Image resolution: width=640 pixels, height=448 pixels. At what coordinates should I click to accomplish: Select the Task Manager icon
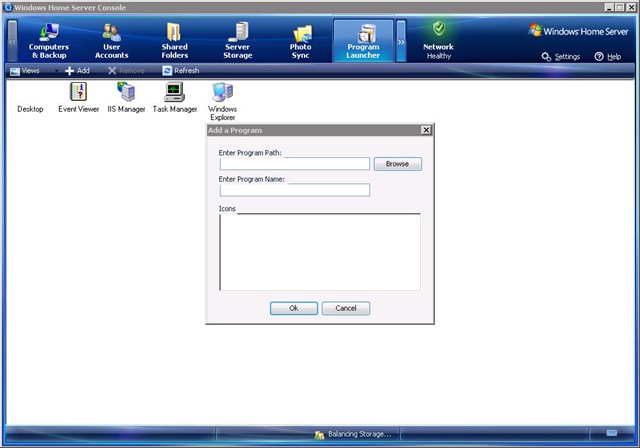[175, 98]
